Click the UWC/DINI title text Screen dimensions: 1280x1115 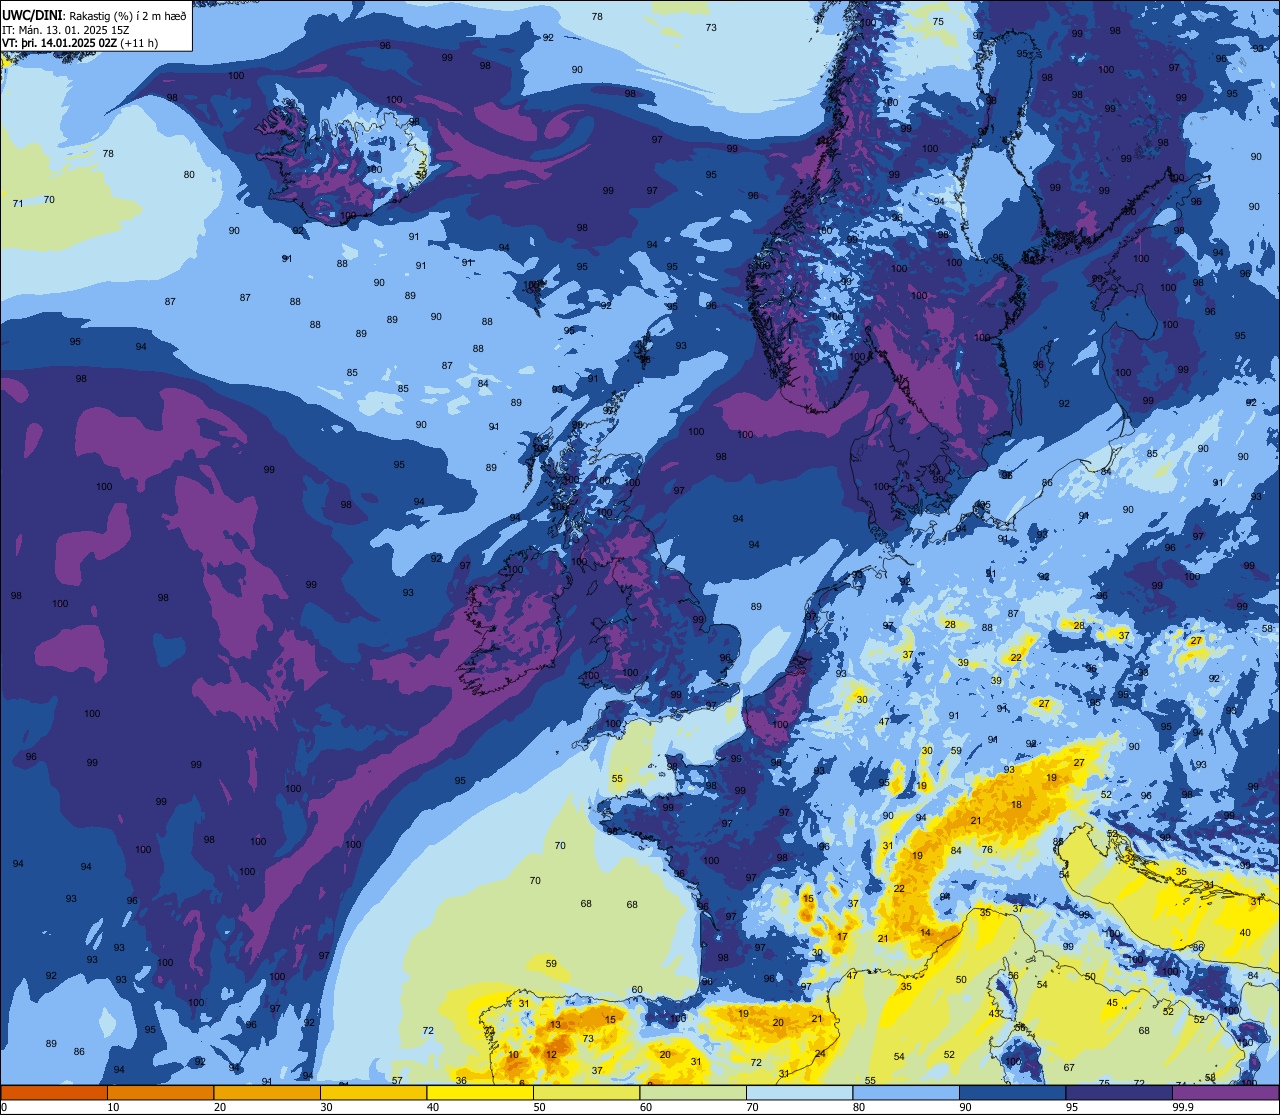pyautogui.click(x=32, y=15)
